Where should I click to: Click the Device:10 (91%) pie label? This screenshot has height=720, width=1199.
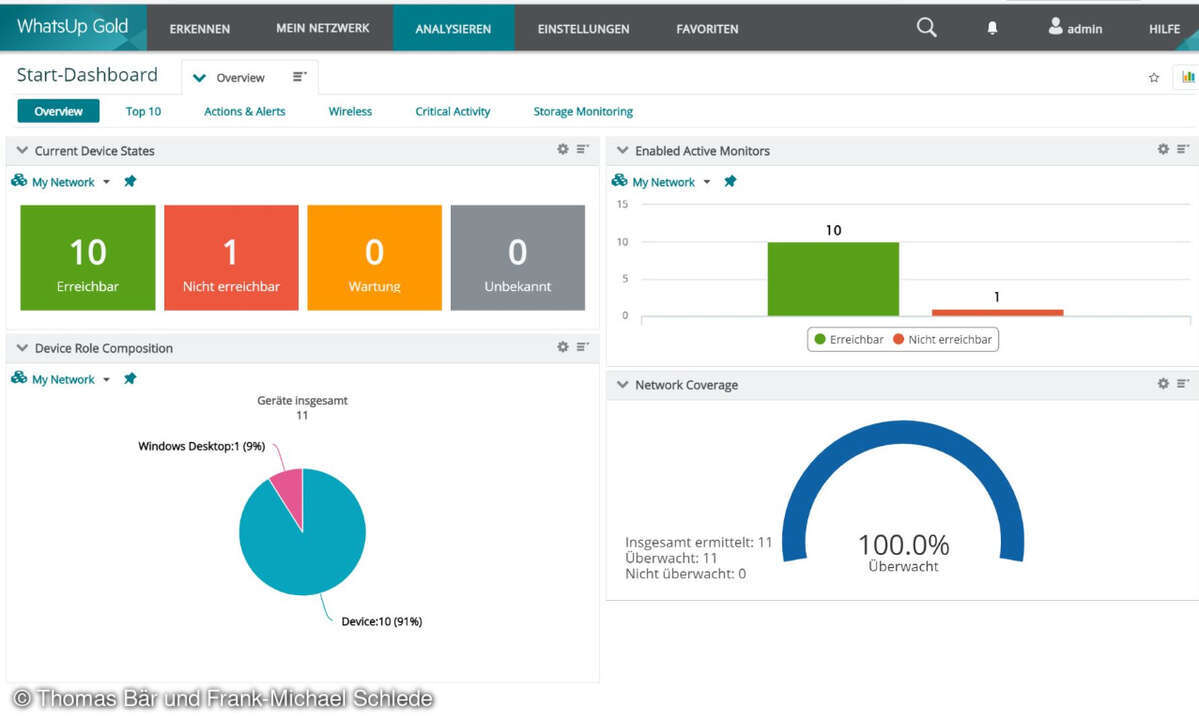(x=382, y=621)
